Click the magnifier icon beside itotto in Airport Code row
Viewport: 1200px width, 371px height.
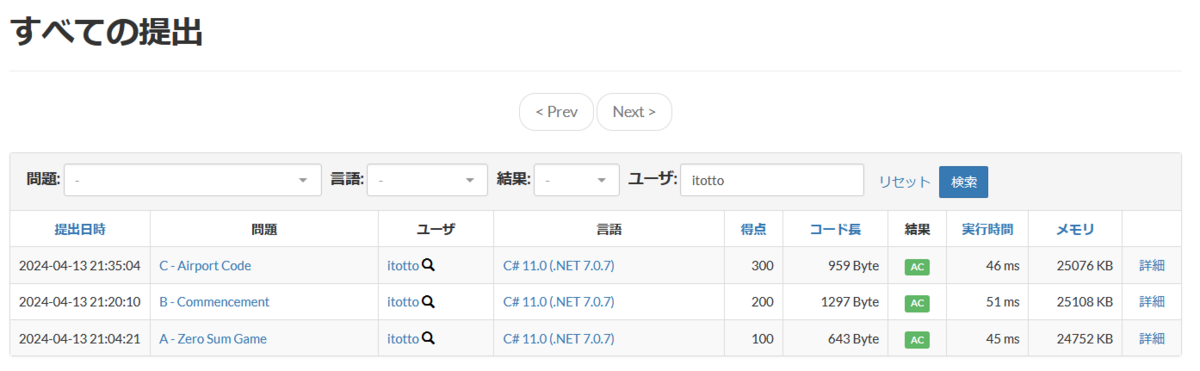pos(428,266)
